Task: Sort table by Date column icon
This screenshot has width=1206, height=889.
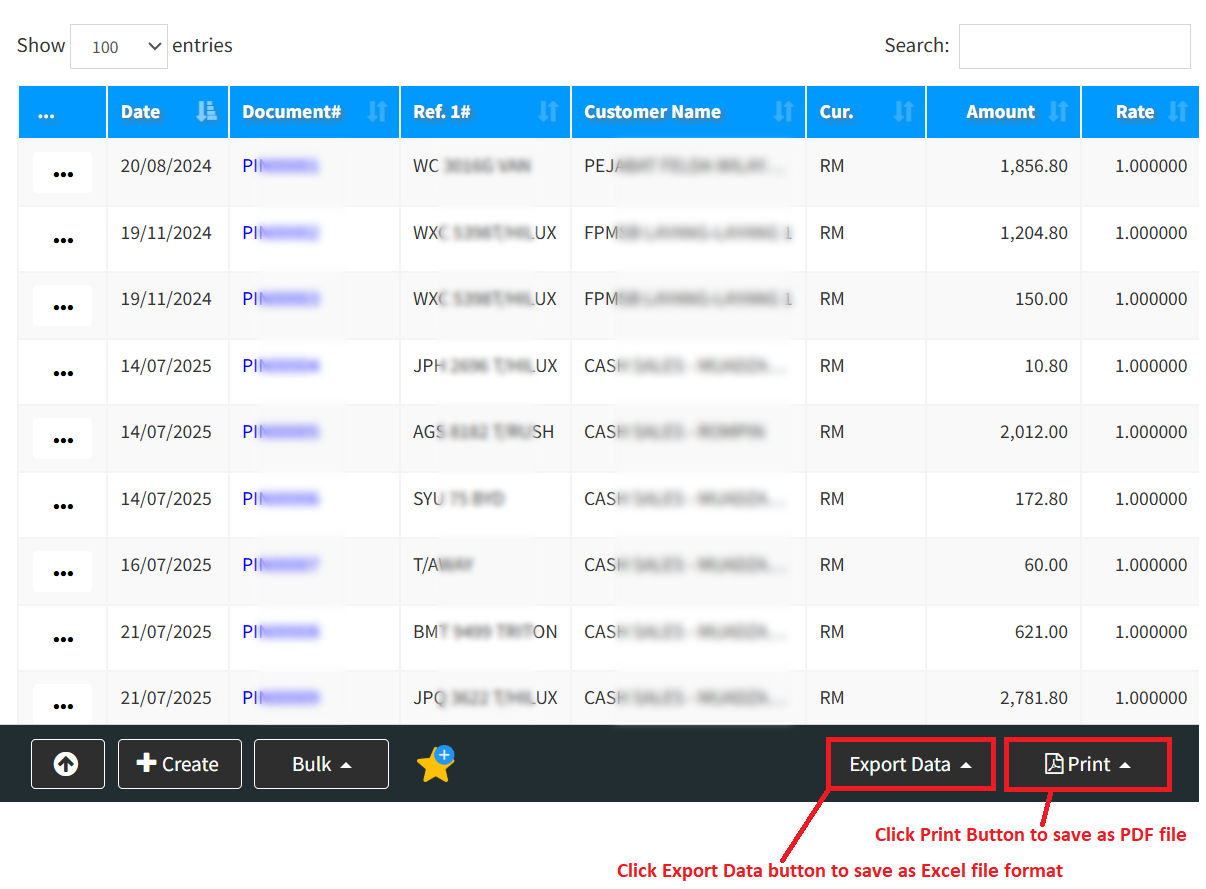Action: tap(206, 112)
